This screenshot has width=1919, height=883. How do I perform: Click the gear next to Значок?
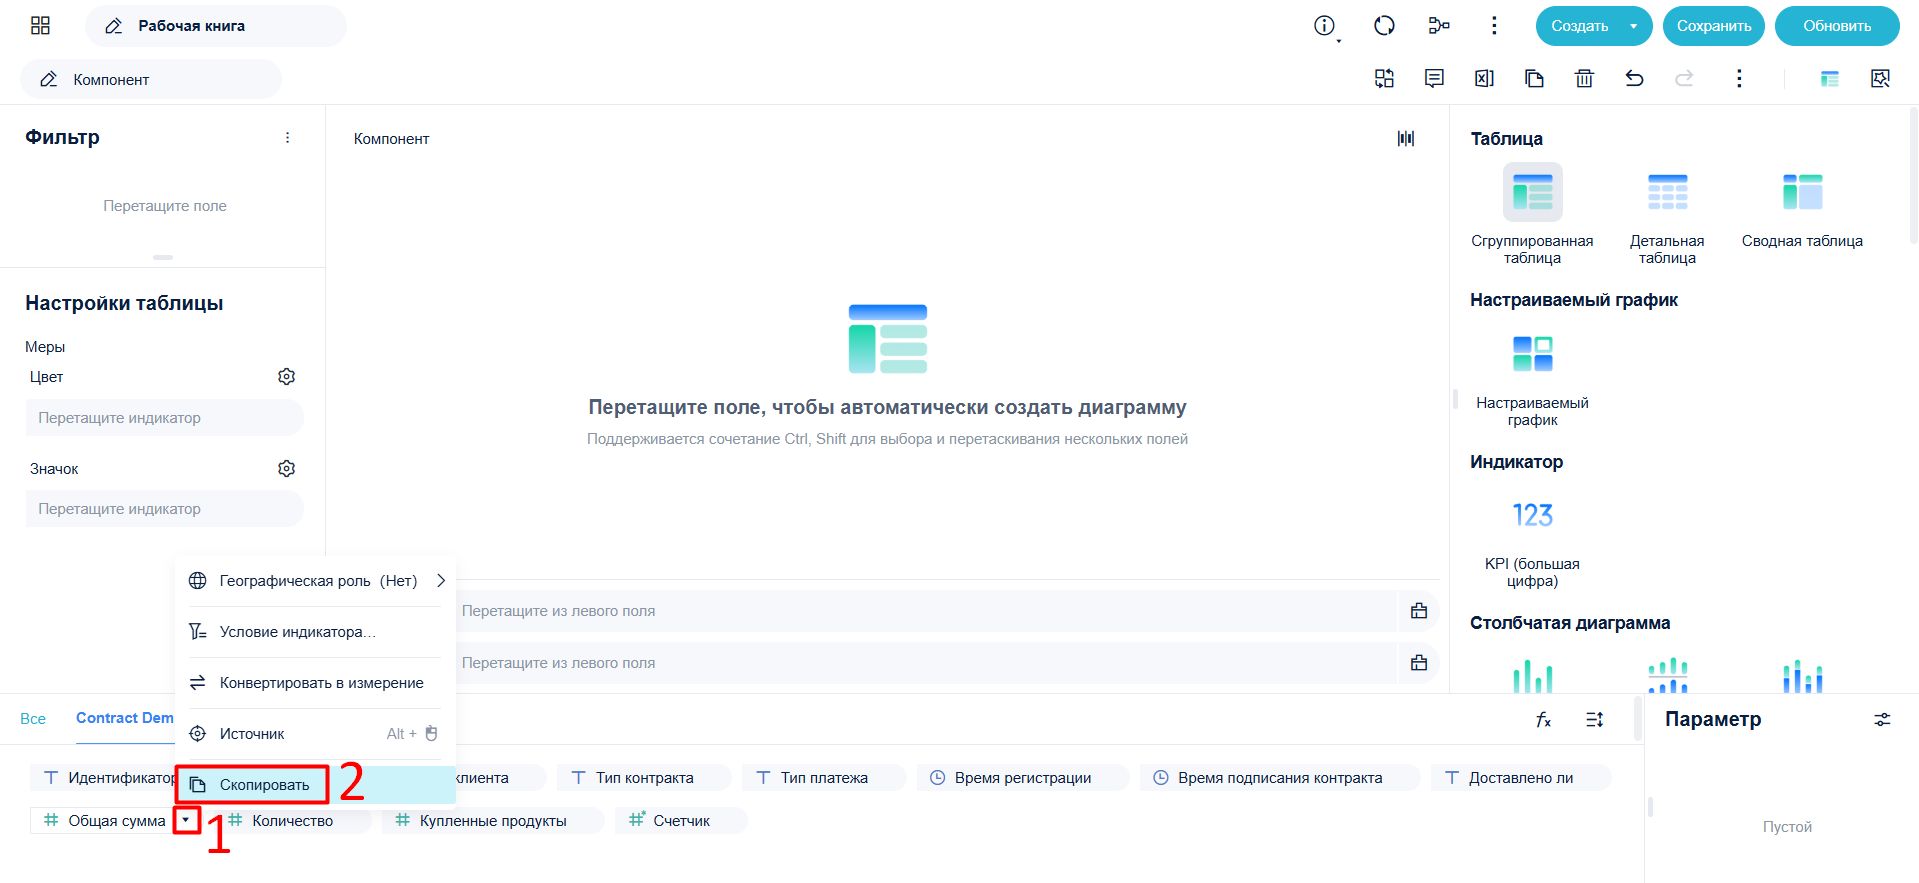click(287, 469)
